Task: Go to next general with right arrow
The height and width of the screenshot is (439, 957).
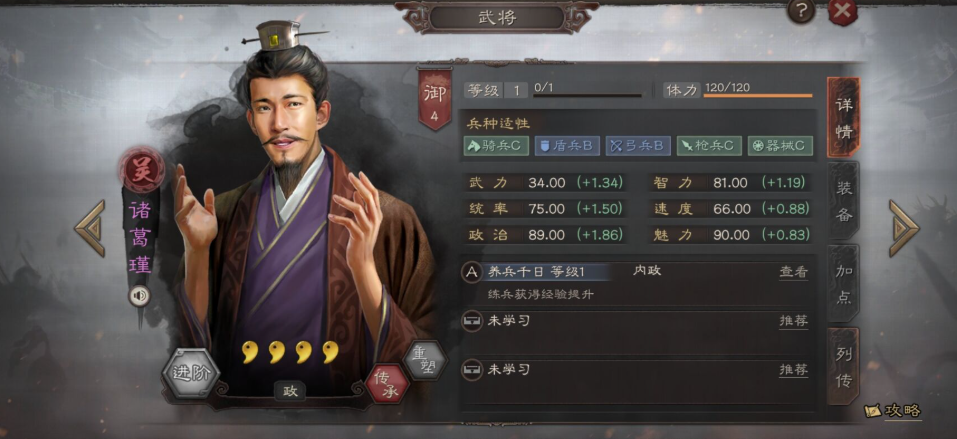Action: [x=903, y=228]
